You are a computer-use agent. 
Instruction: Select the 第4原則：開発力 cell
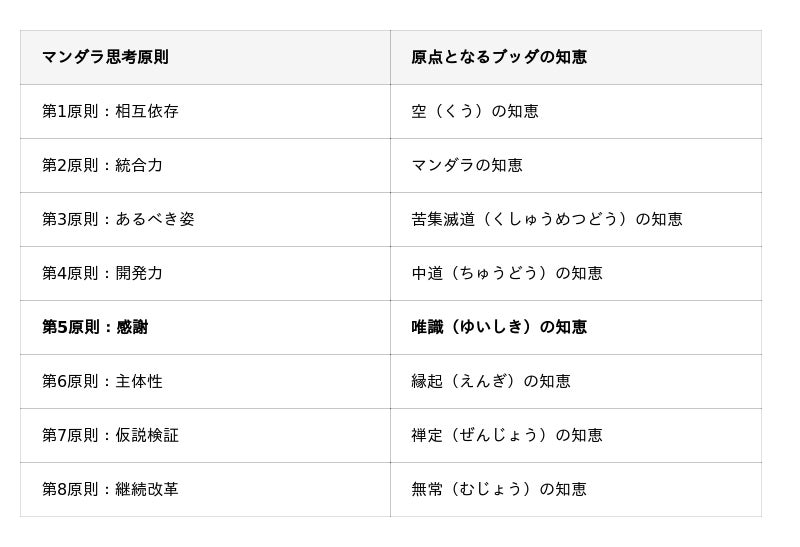coord(102,273)
